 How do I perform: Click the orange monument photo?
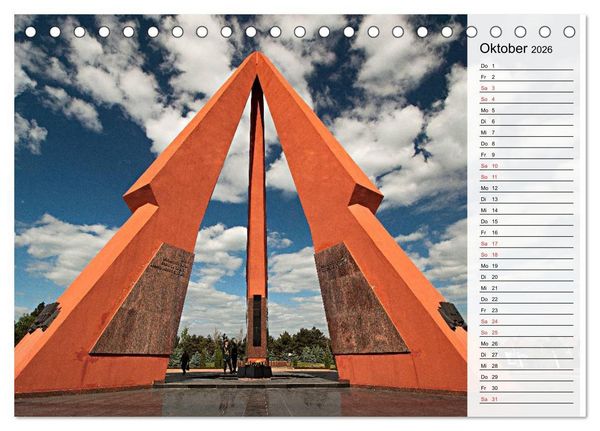pos(241,216)
